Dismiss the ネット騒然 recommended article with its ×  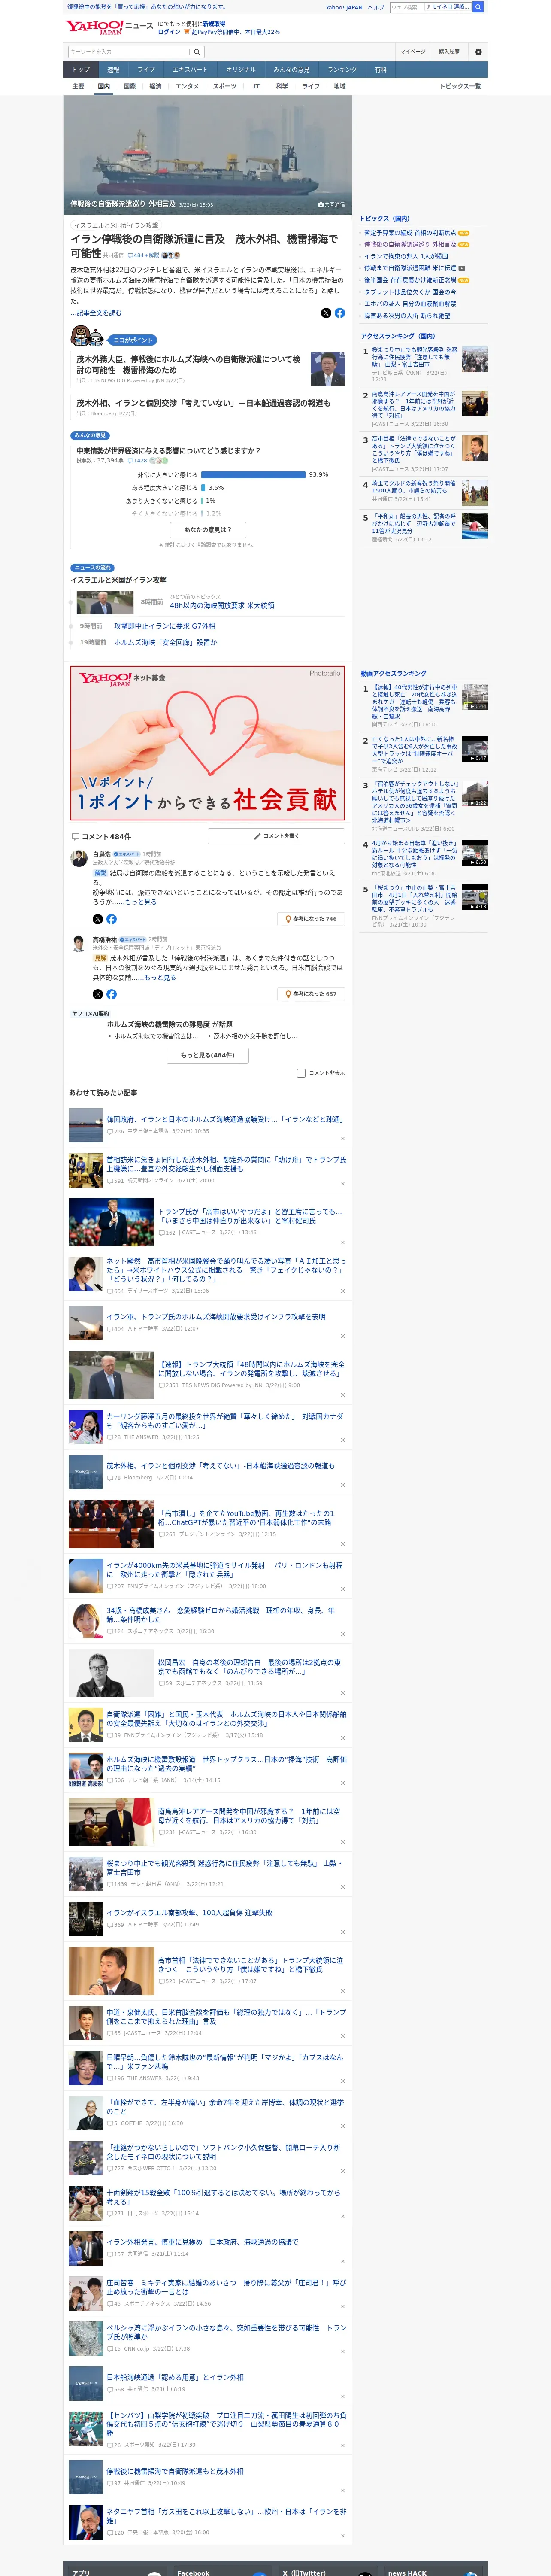pyautogui.click(x=343, y=1291)
